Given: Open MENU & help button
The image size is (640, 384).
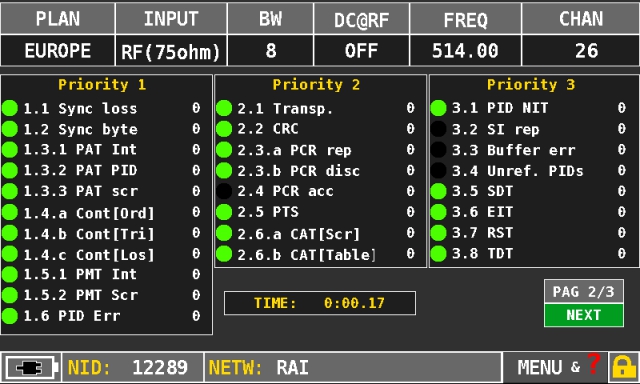Looking at the screenshot, I should [555, 367].
